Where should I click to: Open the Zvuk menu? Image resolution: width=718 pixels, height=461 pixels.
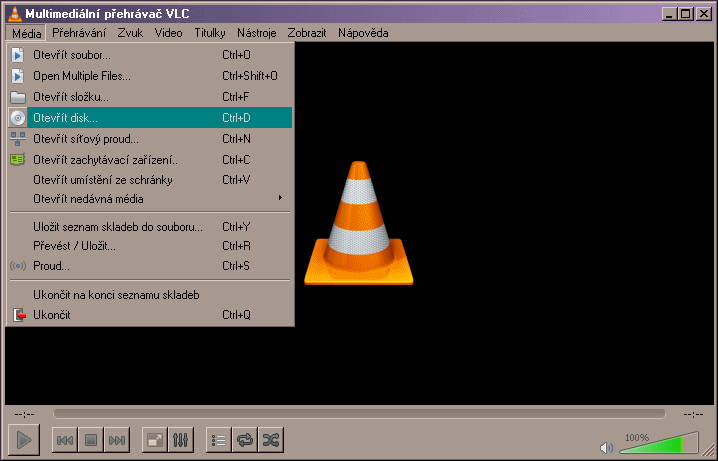[x=130, y=33]
